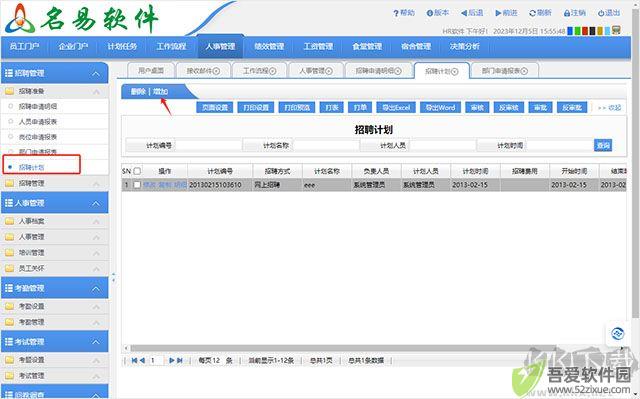Select 招聘计划 in the sidebar
The height and width of the screenshot is (399, 640).
pos(31,167)
